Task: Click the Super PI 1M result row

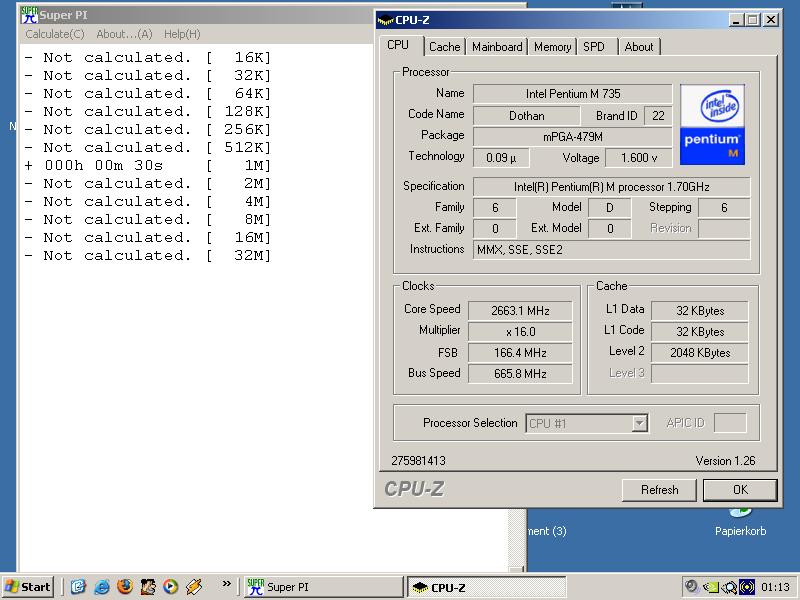Action: coord(147,165)
